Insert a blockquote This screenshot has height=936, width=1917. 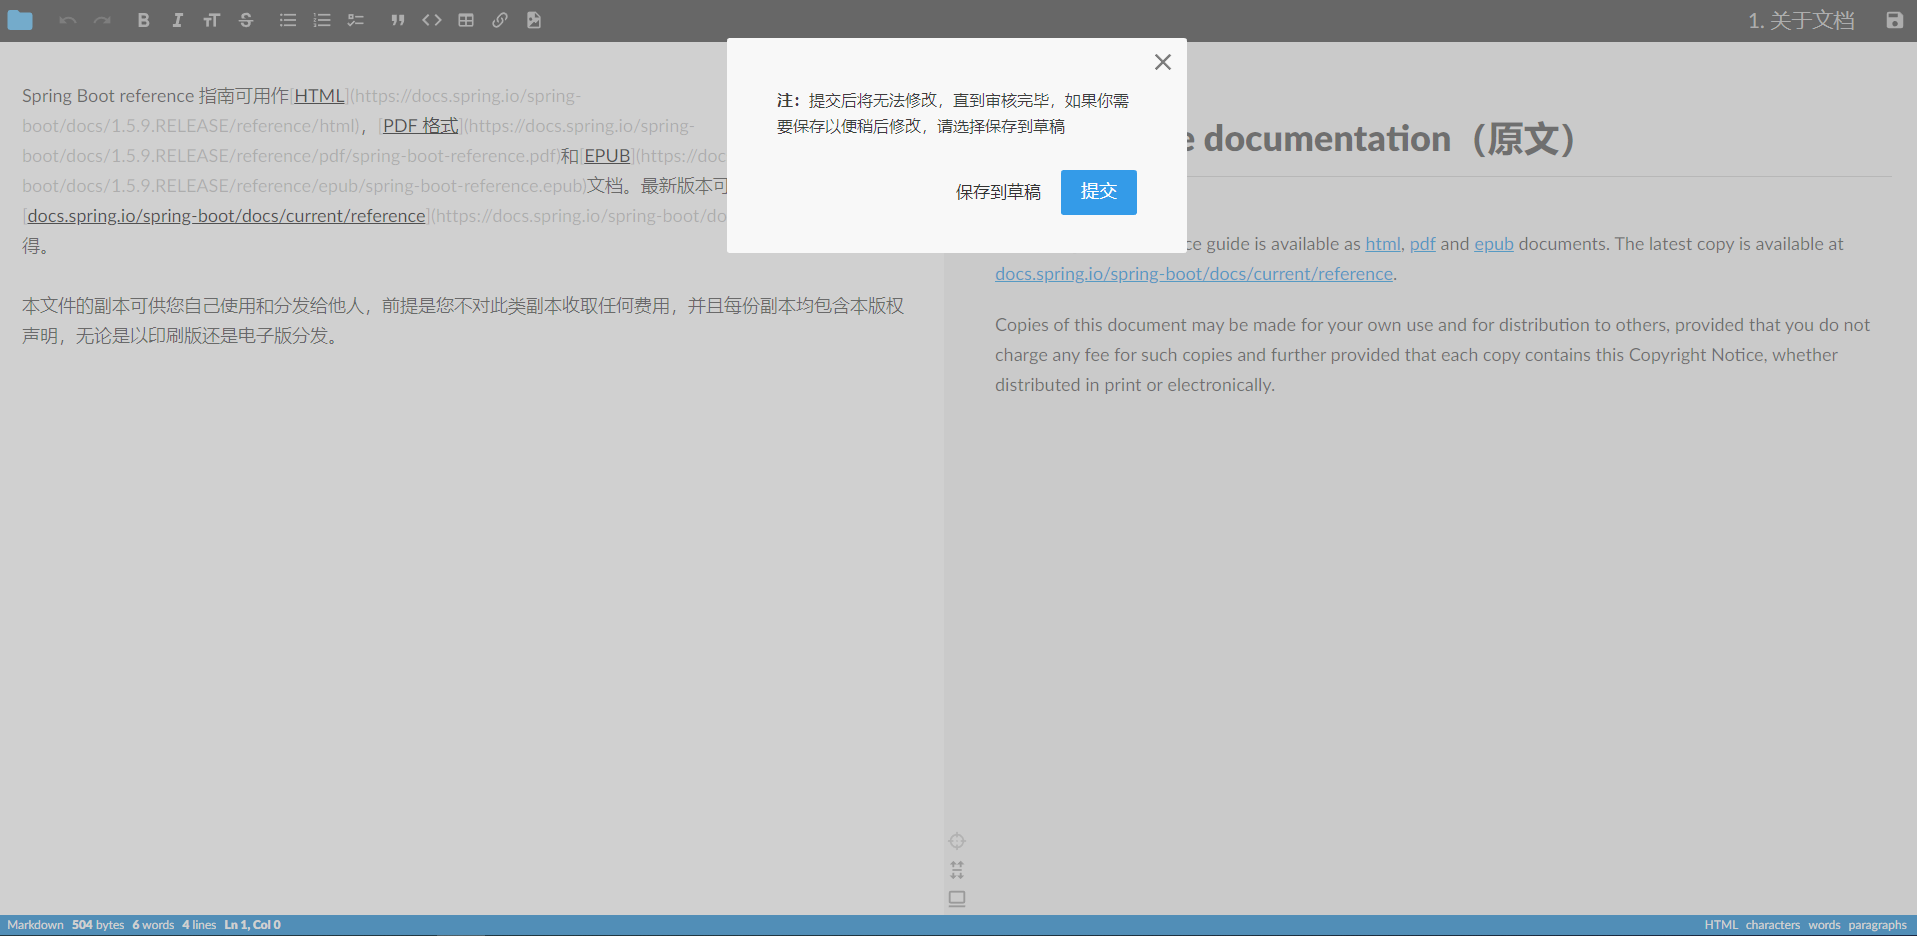tap(397, 20)
